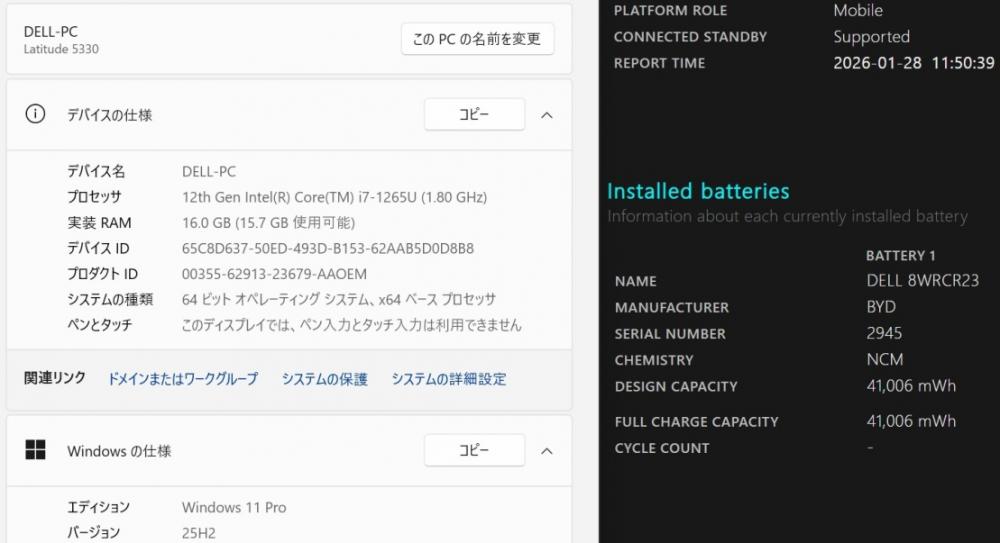
Task: Click processor value i7-1265U text
Action: [334, 197]
